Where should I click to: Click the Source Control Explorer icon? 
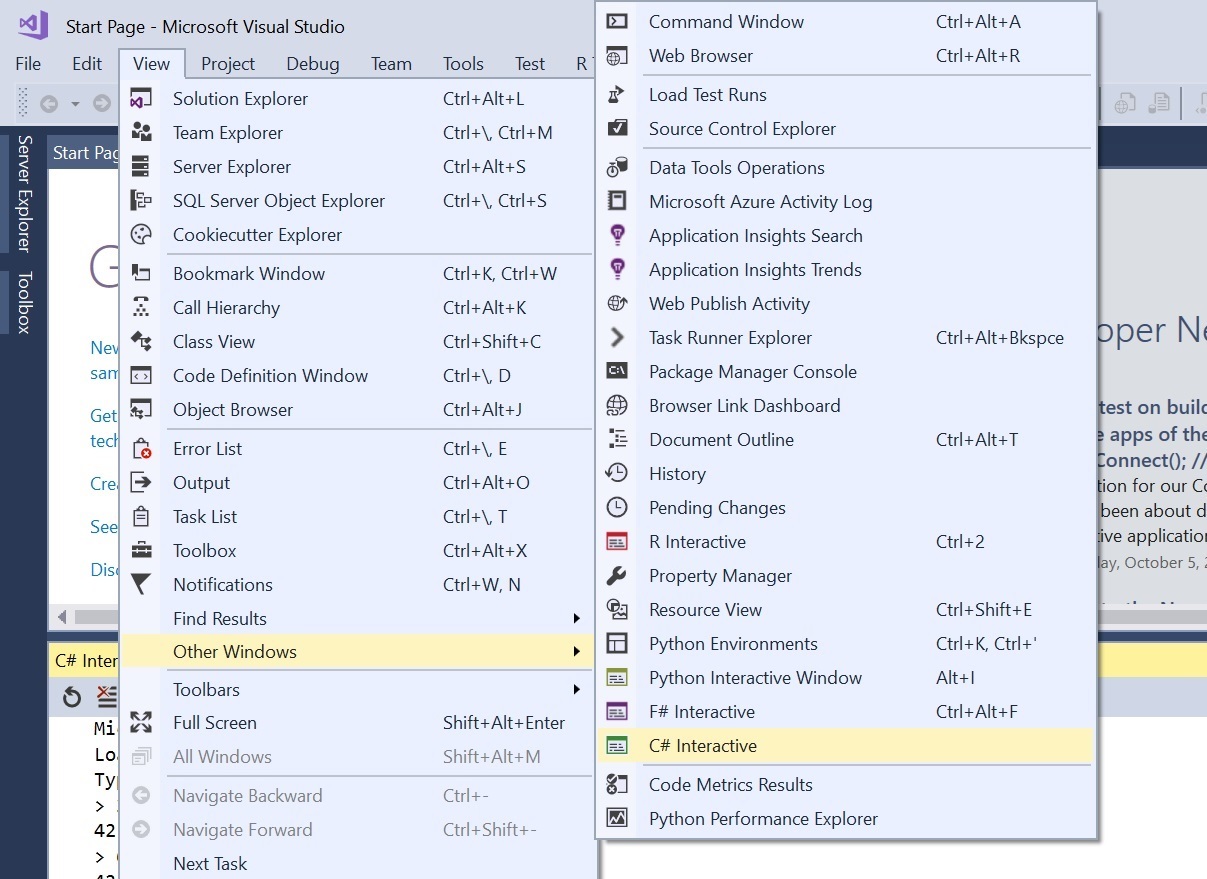(618, 129)
